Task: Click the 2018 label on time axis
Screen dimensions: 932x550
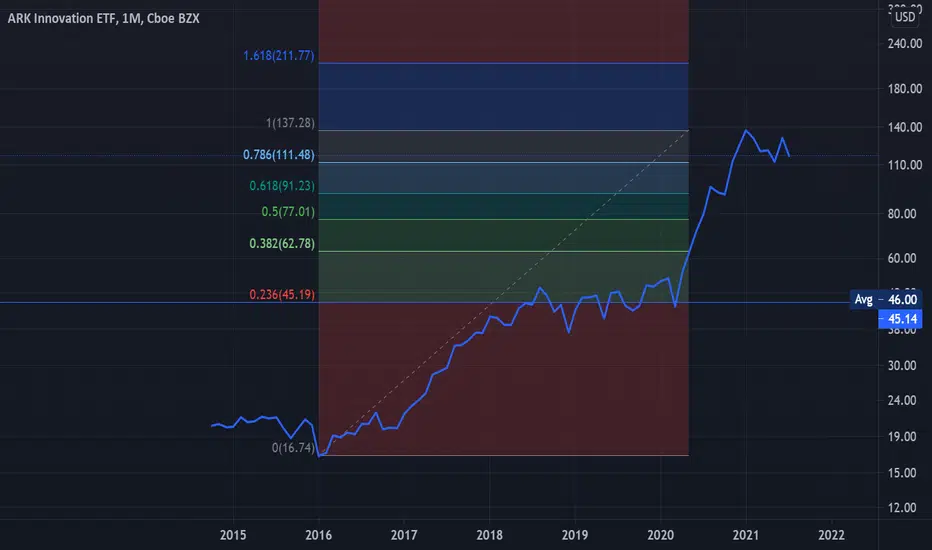Action: coord(489,535)
